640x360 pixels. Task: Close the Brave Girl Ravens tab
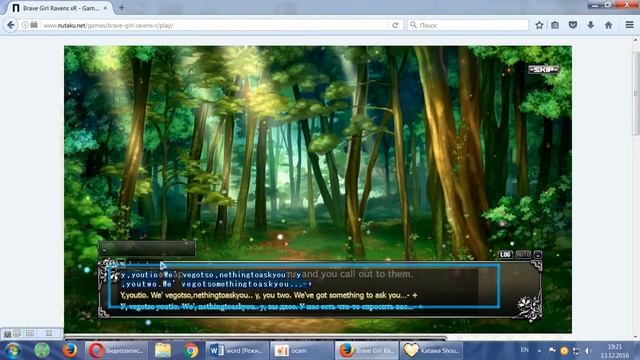pos(105,8)
